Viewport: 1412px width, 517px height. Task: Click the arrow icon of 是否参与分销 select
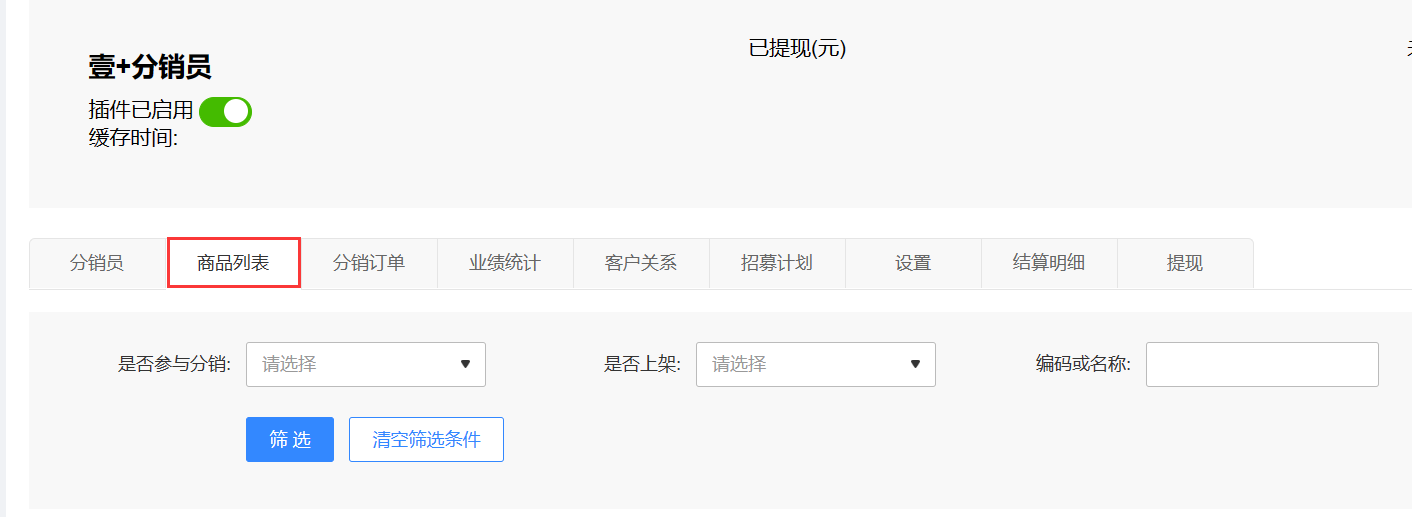(x=465, y=364)
